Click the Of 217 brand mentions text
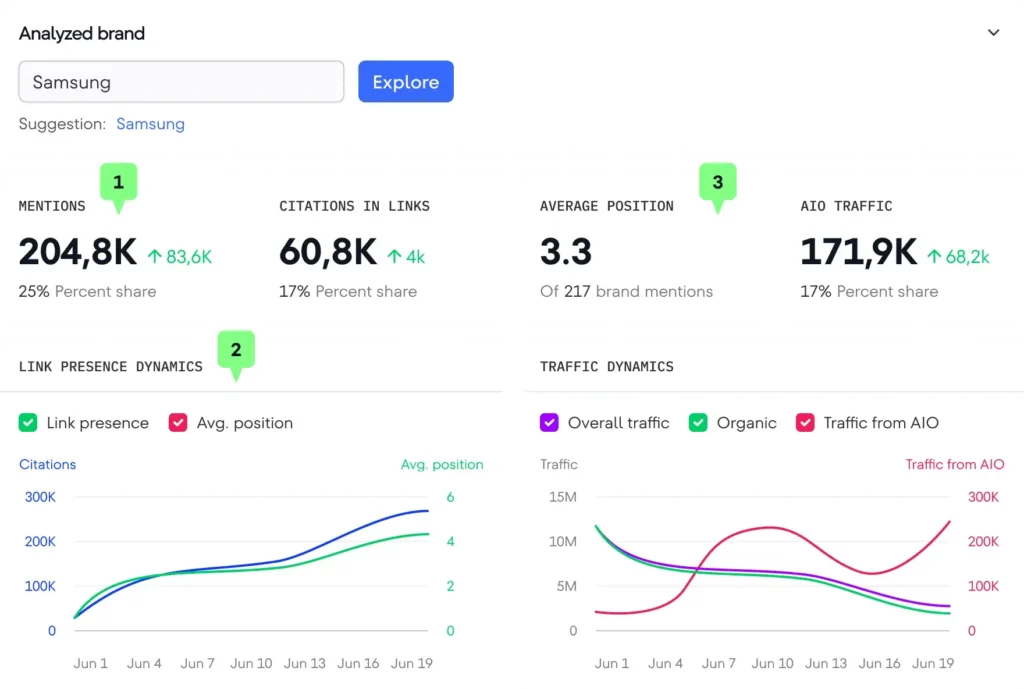The width and height of the screenshot is (1024, 689). click(626, 291)
